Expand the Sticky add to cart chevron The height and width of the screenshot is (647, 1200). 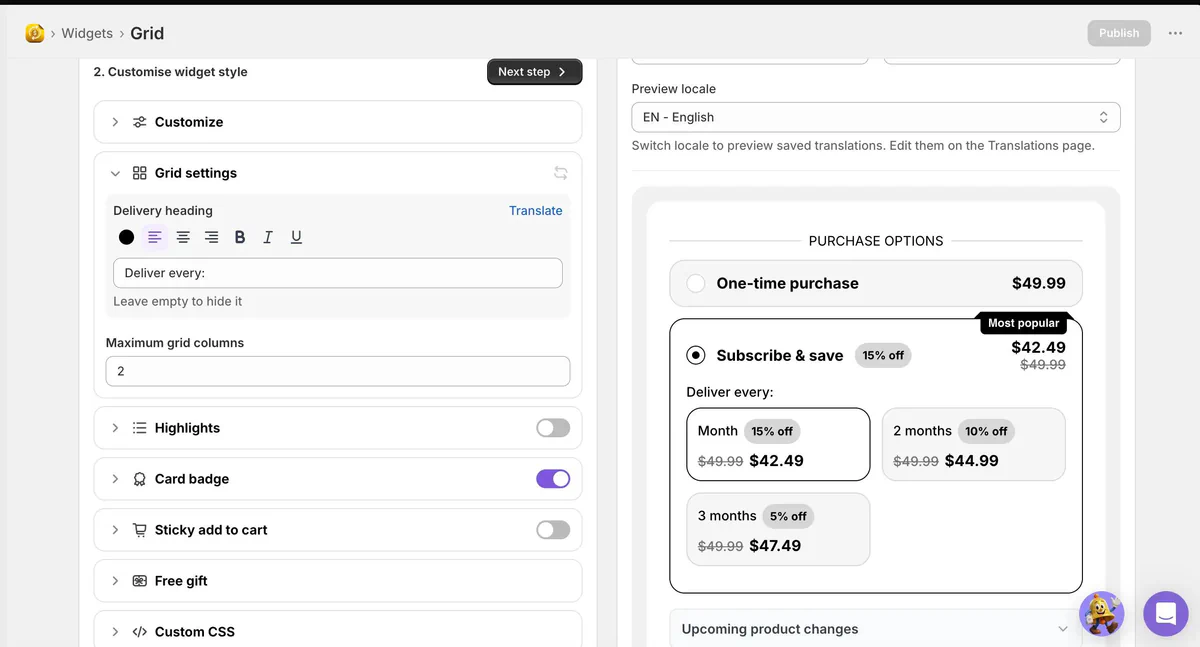[115, 530]
